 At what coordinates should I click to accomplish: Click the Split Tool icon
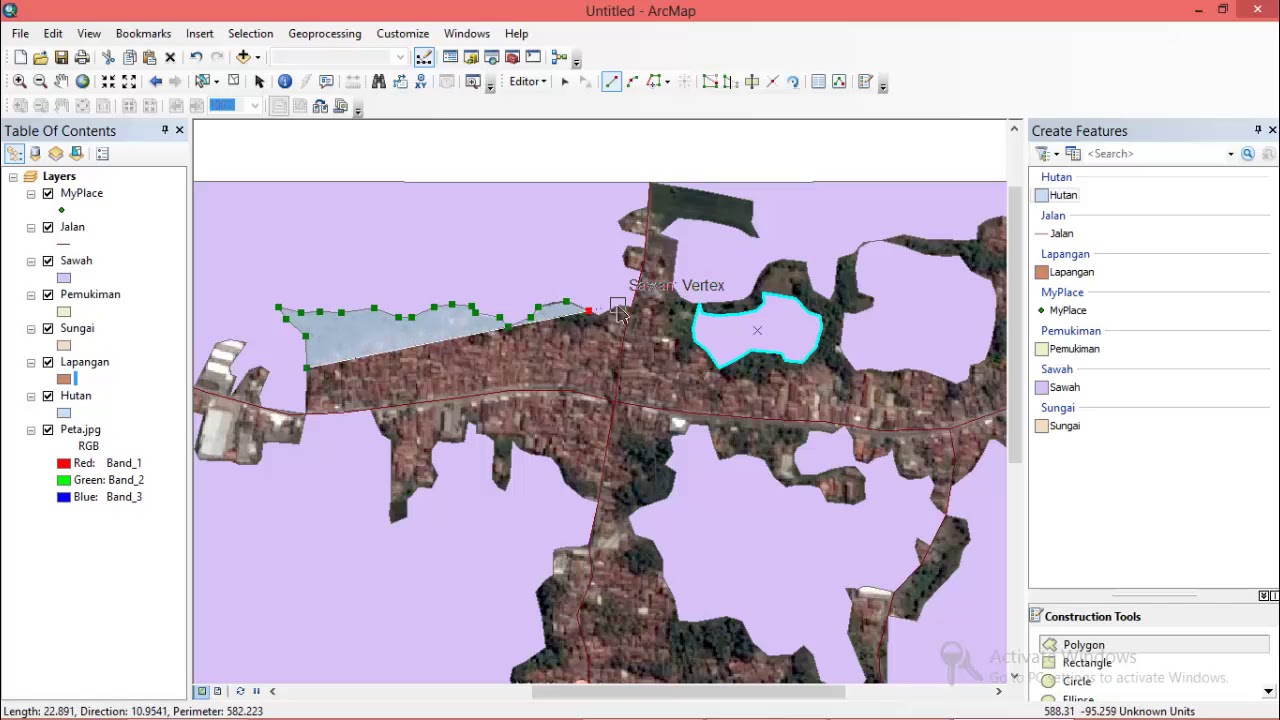772,82
